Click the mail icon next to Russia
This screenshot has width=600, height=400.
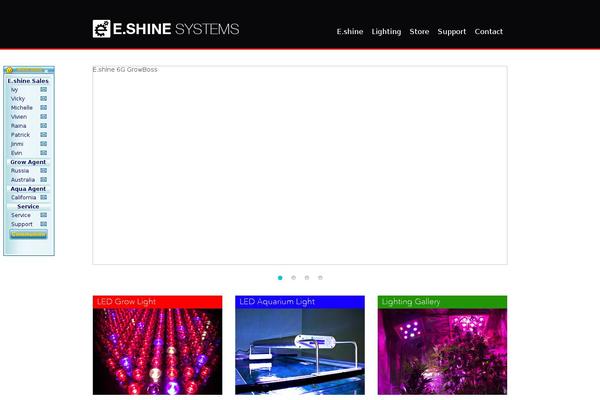pyautogui.click(x=44, y=171)
